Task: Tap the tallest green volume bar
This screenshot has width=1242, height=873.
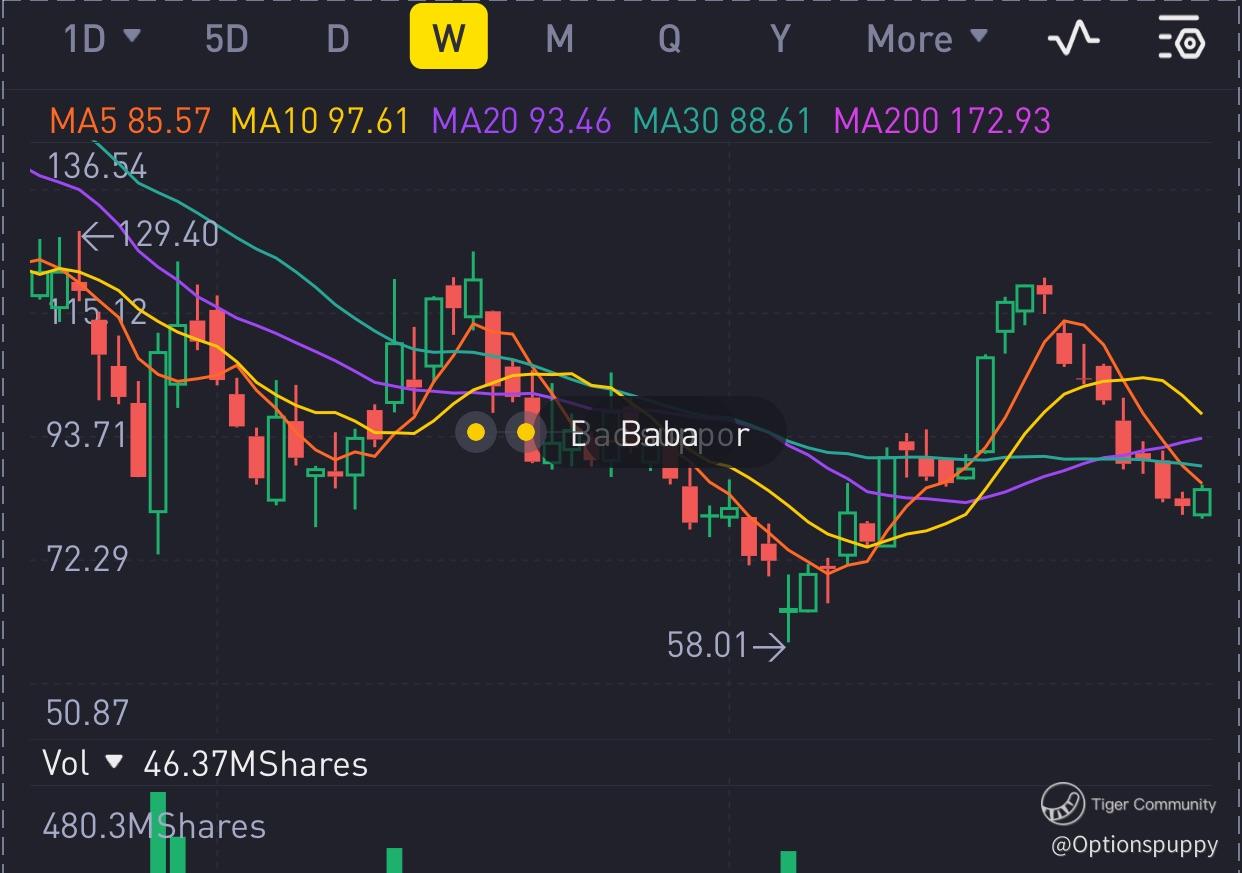Action: coord(157,832)
